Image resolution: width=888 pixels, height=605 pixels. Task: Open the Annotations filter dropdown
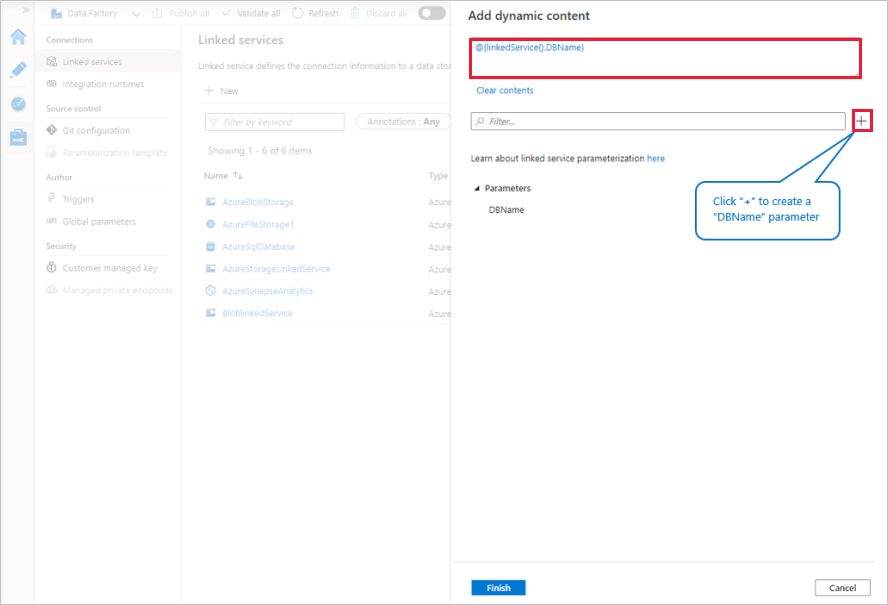click(x=403, y=122)
